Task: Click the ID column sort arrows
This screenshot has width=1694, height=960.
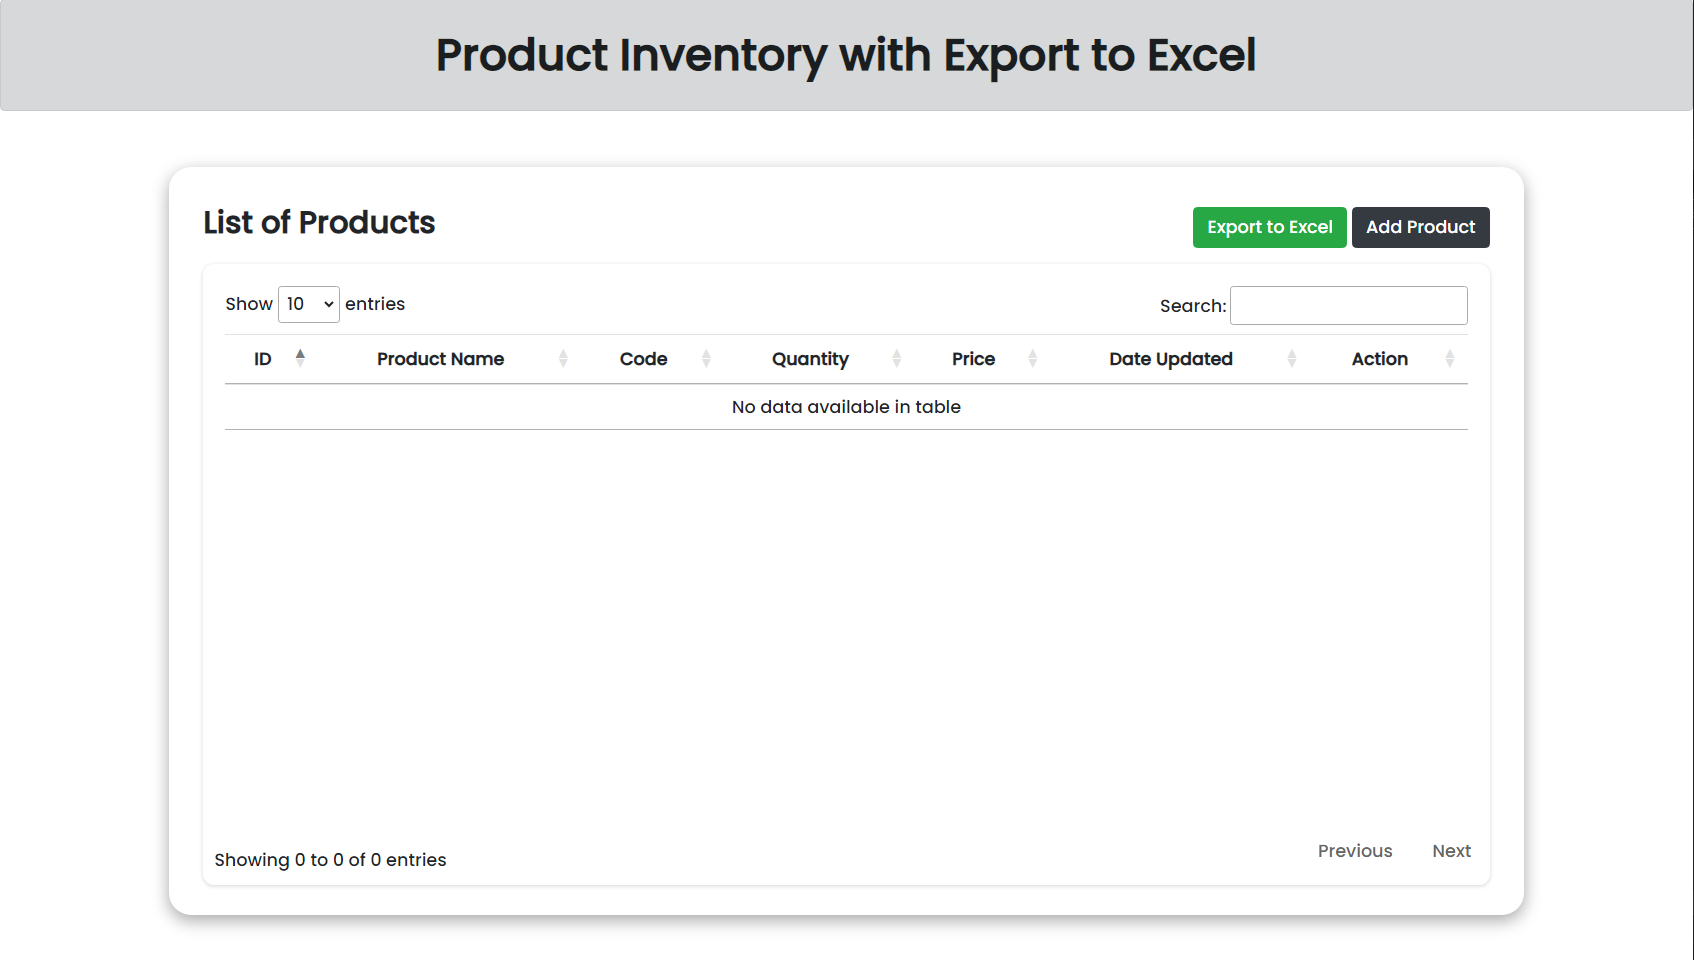Action: point(300,358)
